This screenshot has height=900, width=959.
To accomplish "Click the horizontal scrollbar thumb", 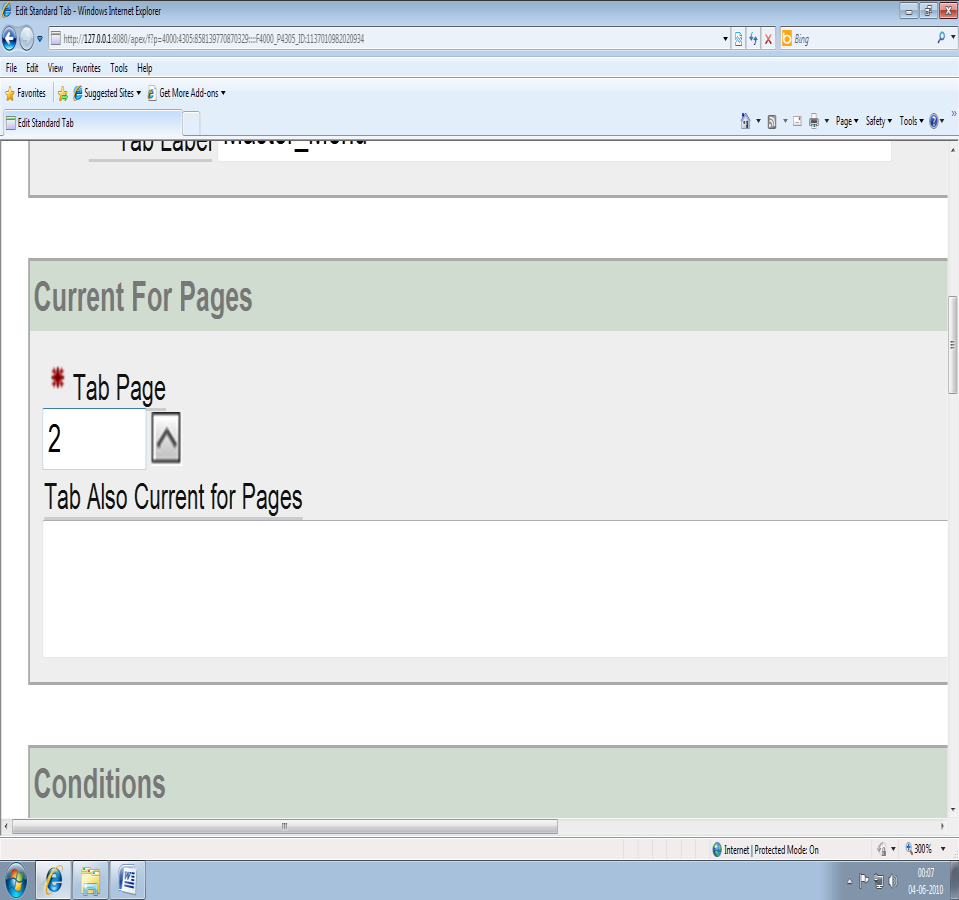I will 284,827.
